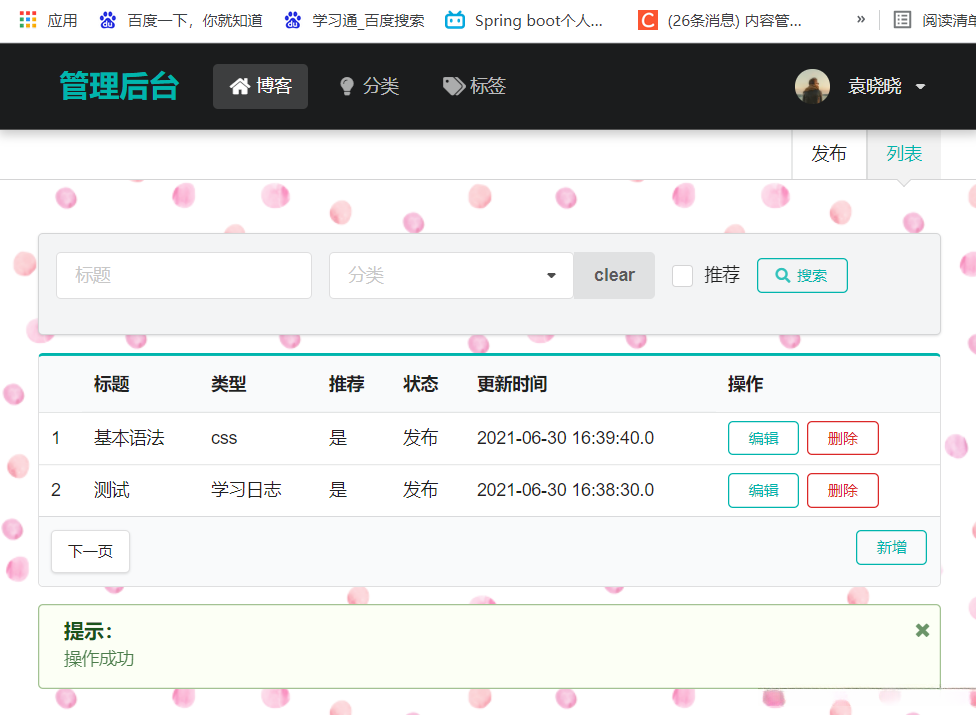
Task: Select the css type cell
Action: coord(224,439)
